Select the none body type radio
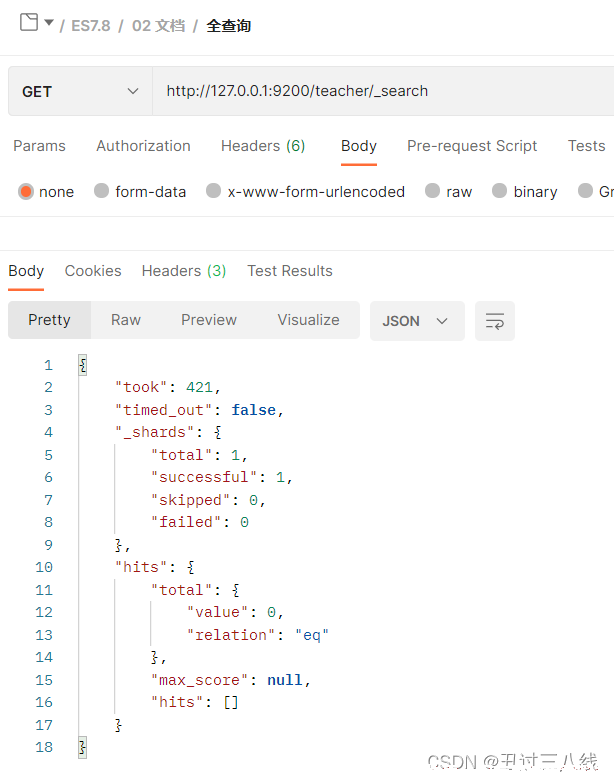 click(x=26, y=191)
